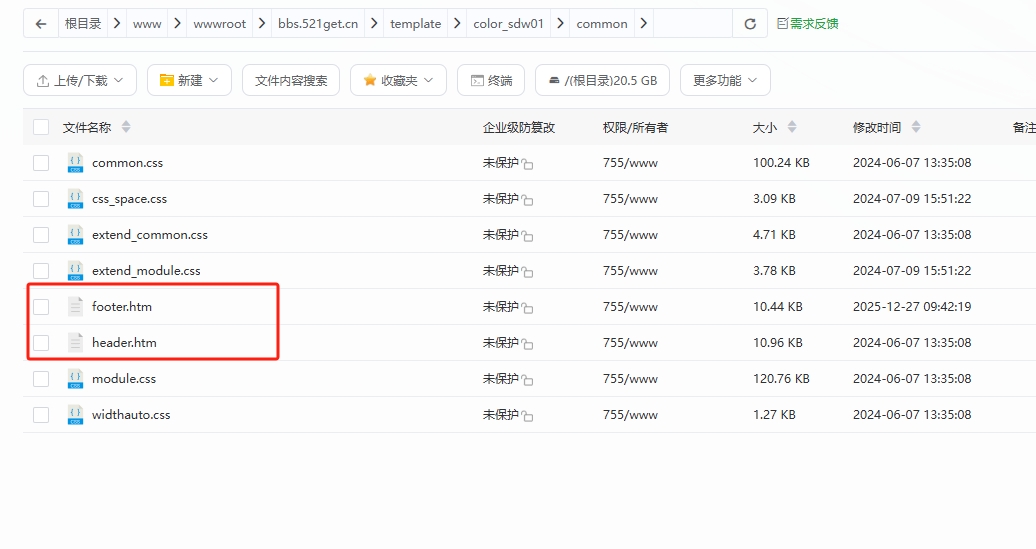Click the 2025-12-27 09:42:19 modified time
1036x549 pixels.
(x=912, y=307)
